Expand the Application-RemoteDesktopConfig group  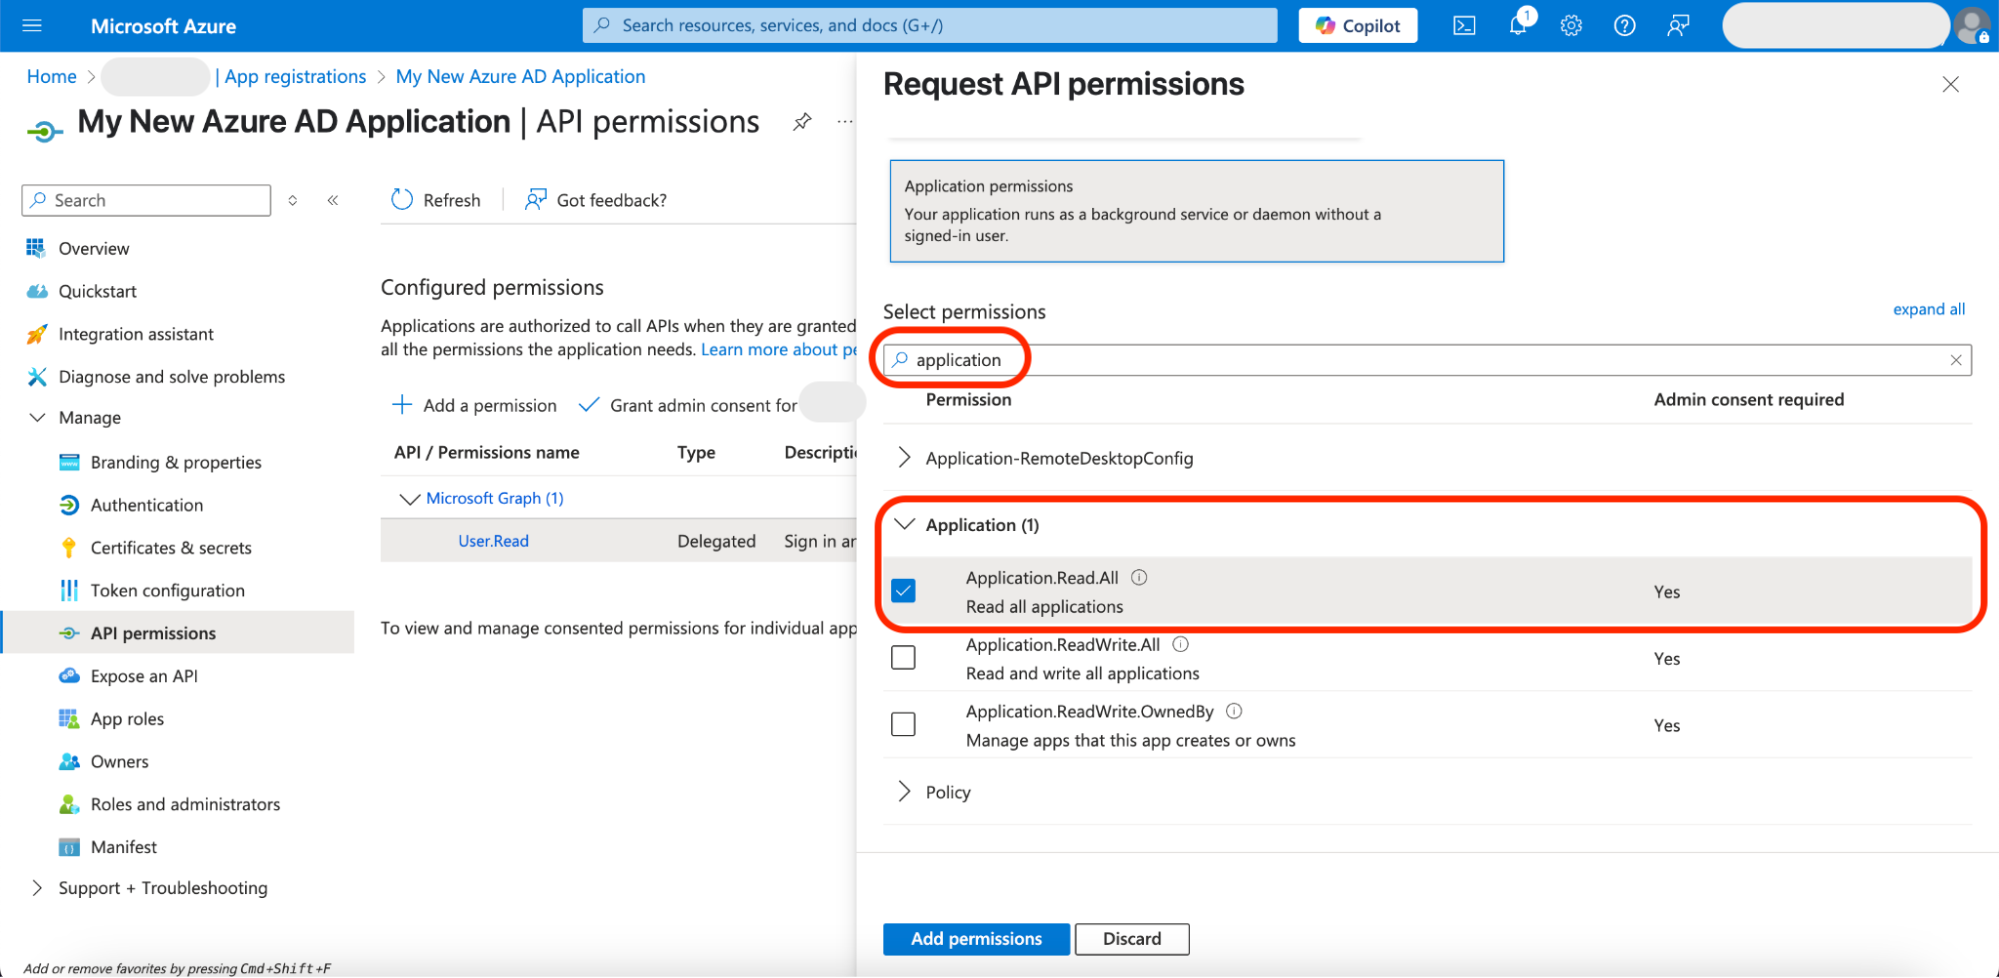click(x=904, y=458)
